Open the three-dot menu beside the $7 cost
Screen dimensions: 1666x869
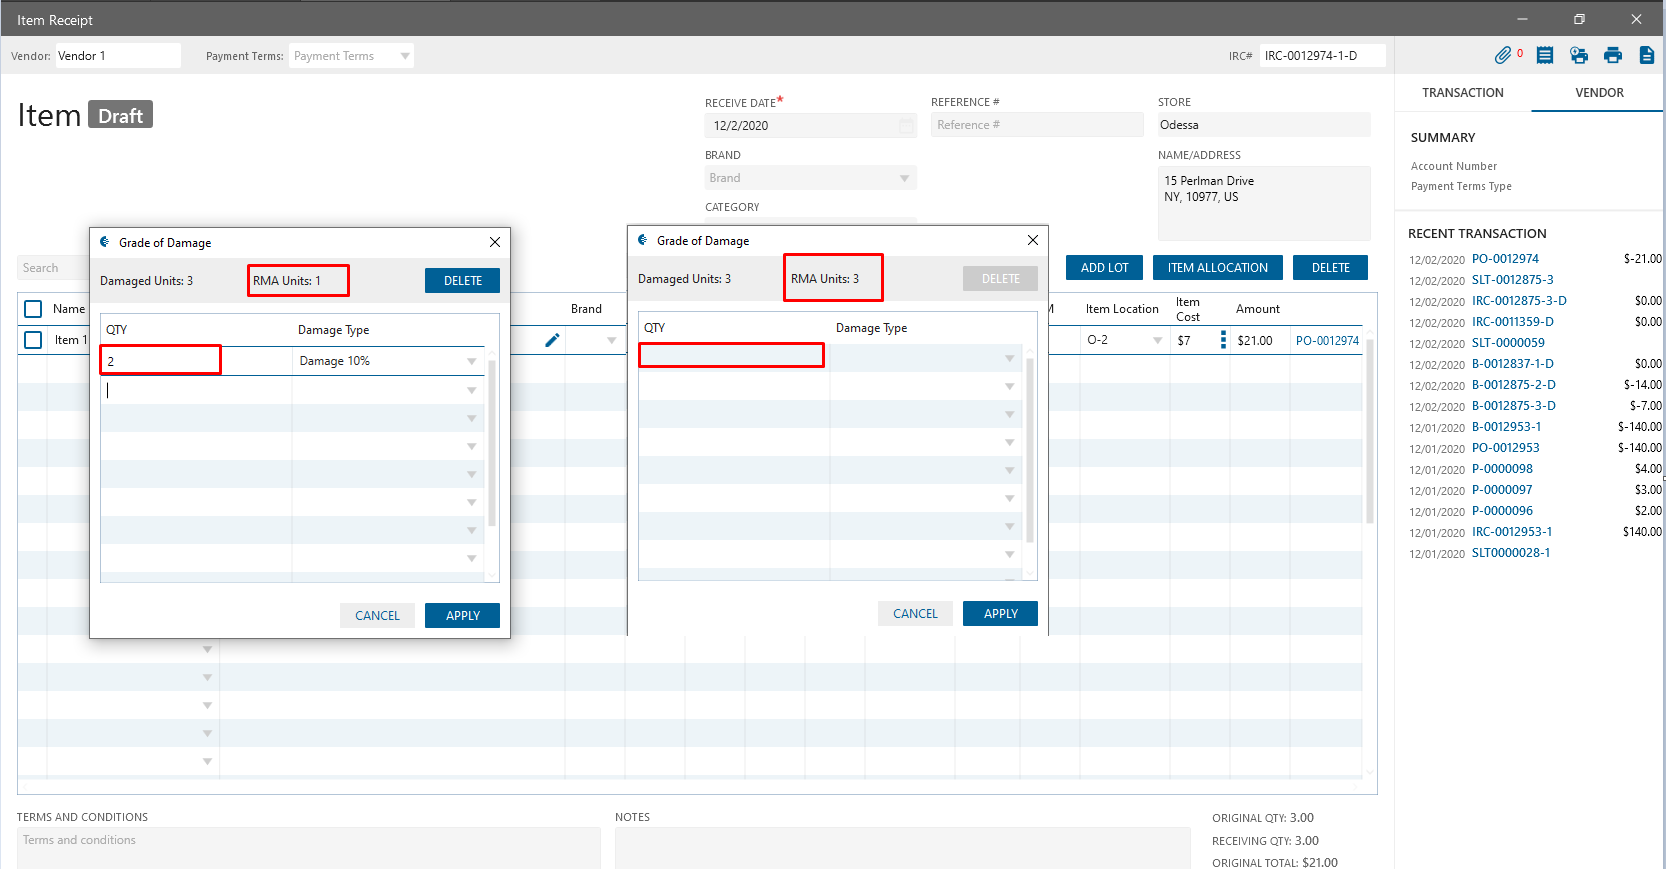pyautogui.click(x=1223, y=340)
